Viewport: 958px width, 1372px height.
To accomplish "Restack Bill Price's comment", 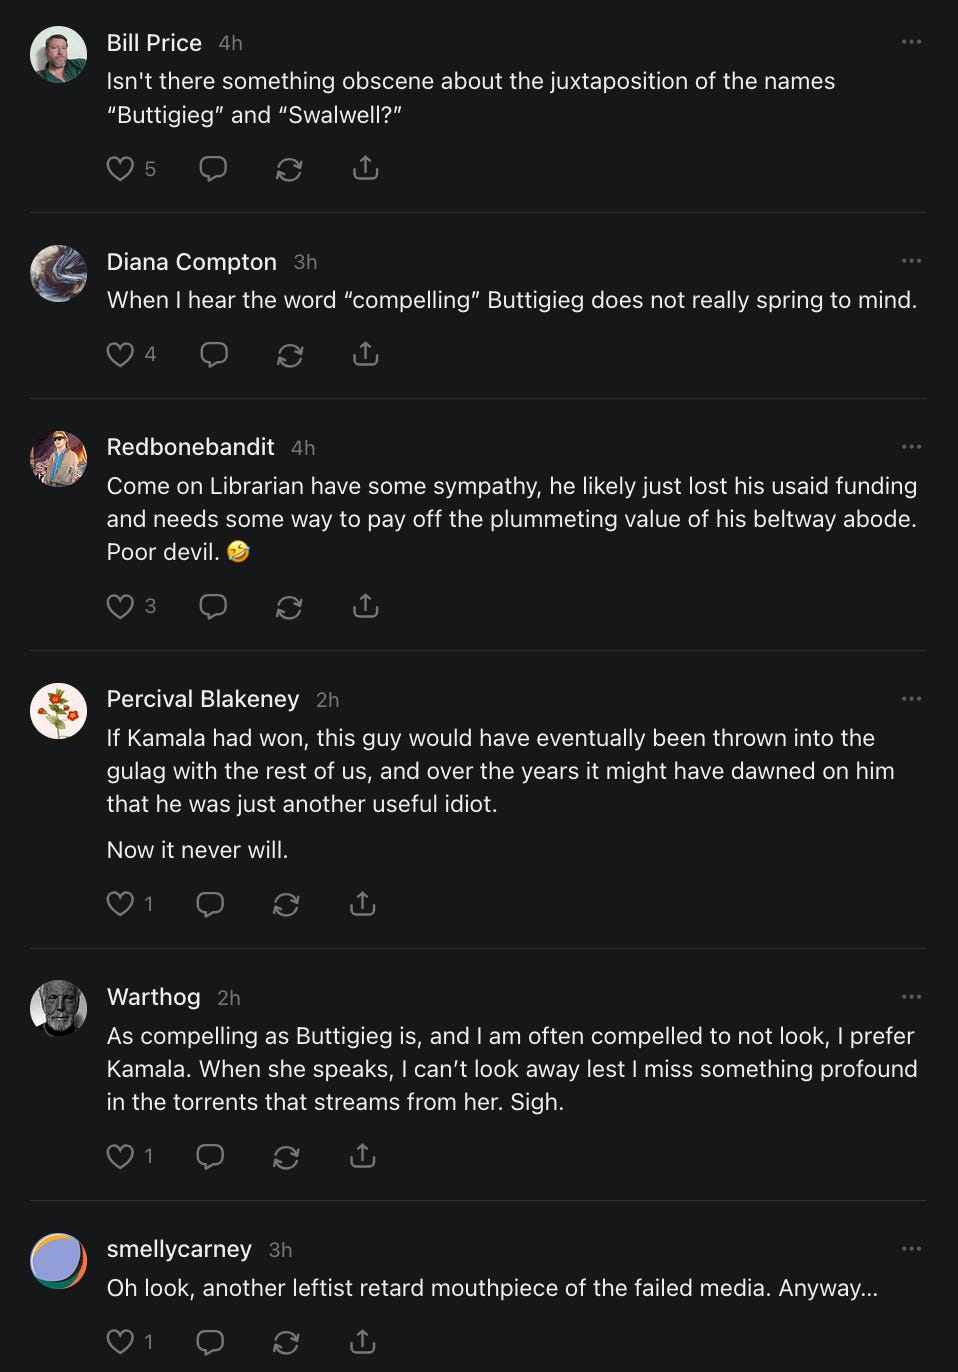I will [289, 169].
